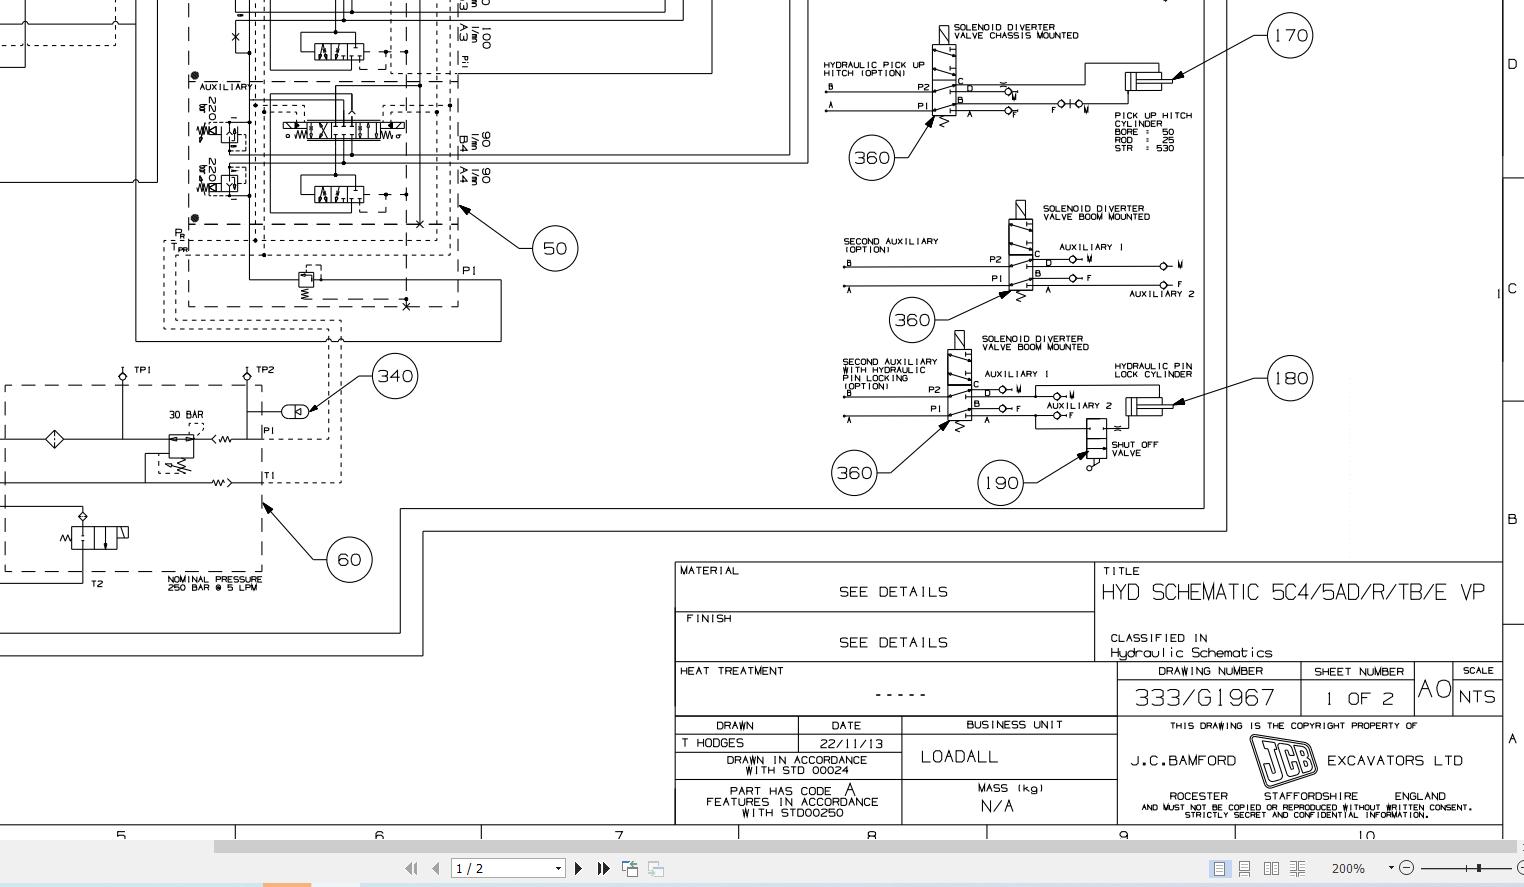Viewport: 1524px width, 887px height.
Task: Click the zoom out minus button
Action: tap(1407, 868)
